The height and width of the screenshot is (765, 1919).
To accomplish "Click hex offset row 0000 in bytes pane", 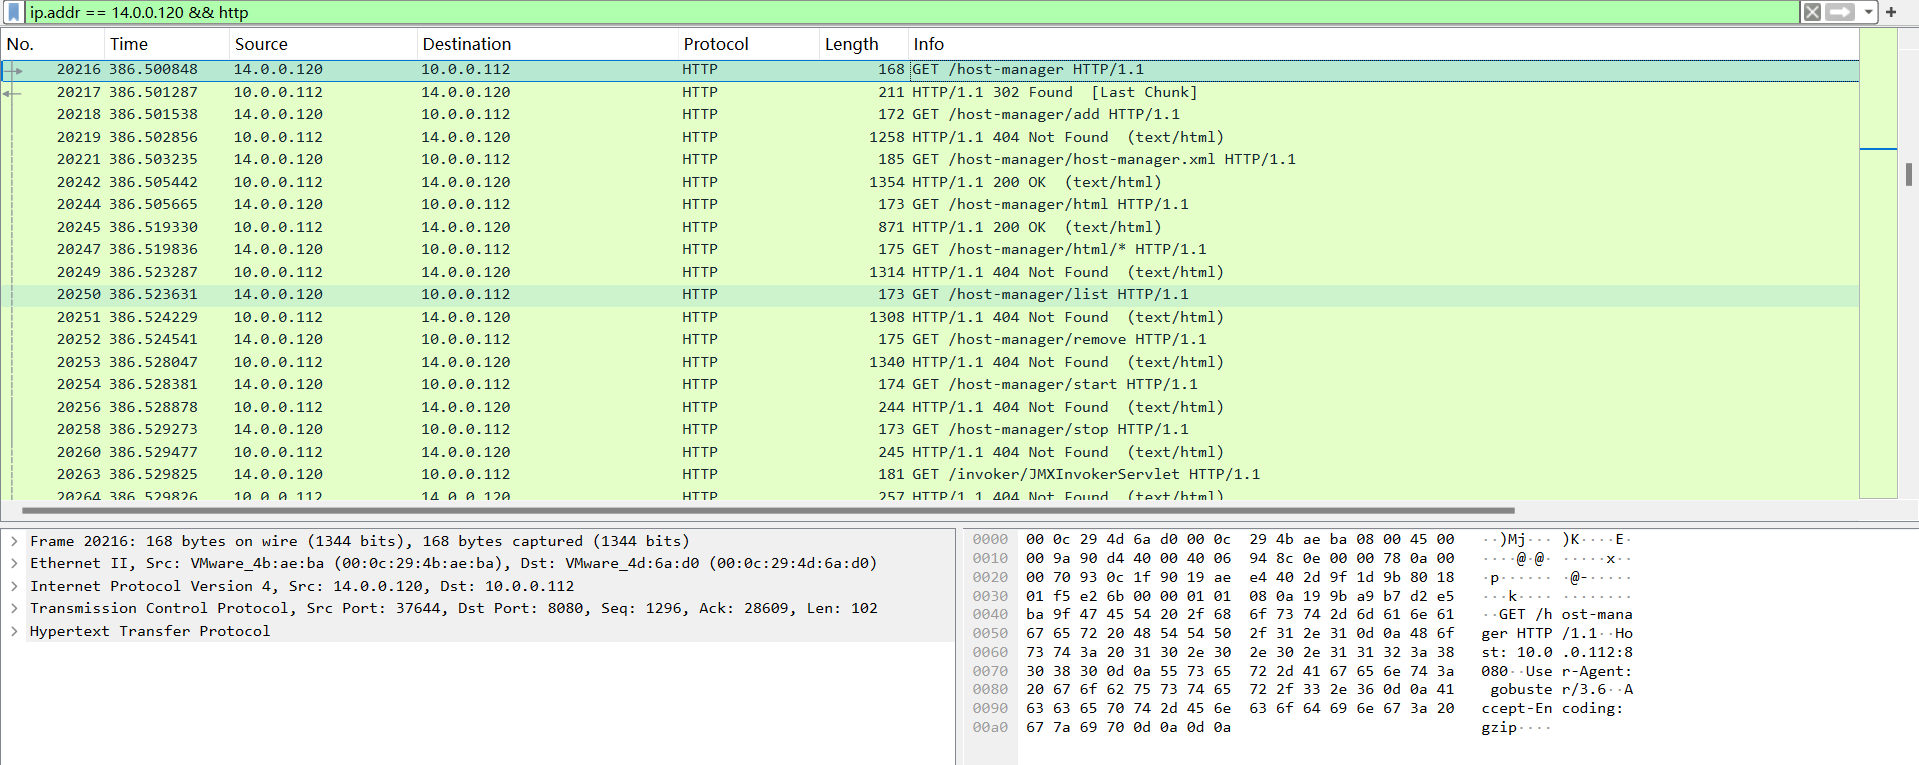I will coord(990,539).
